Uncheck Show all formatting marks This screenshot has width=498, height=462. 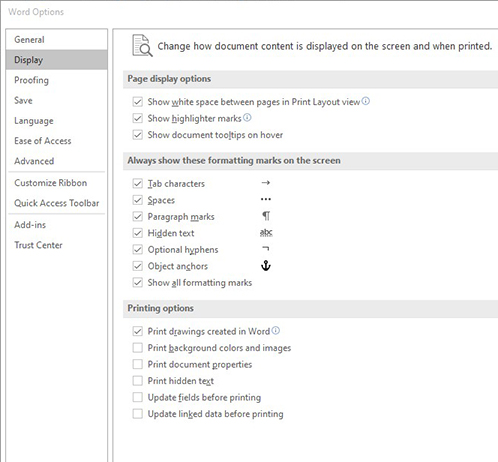[138, 283]
